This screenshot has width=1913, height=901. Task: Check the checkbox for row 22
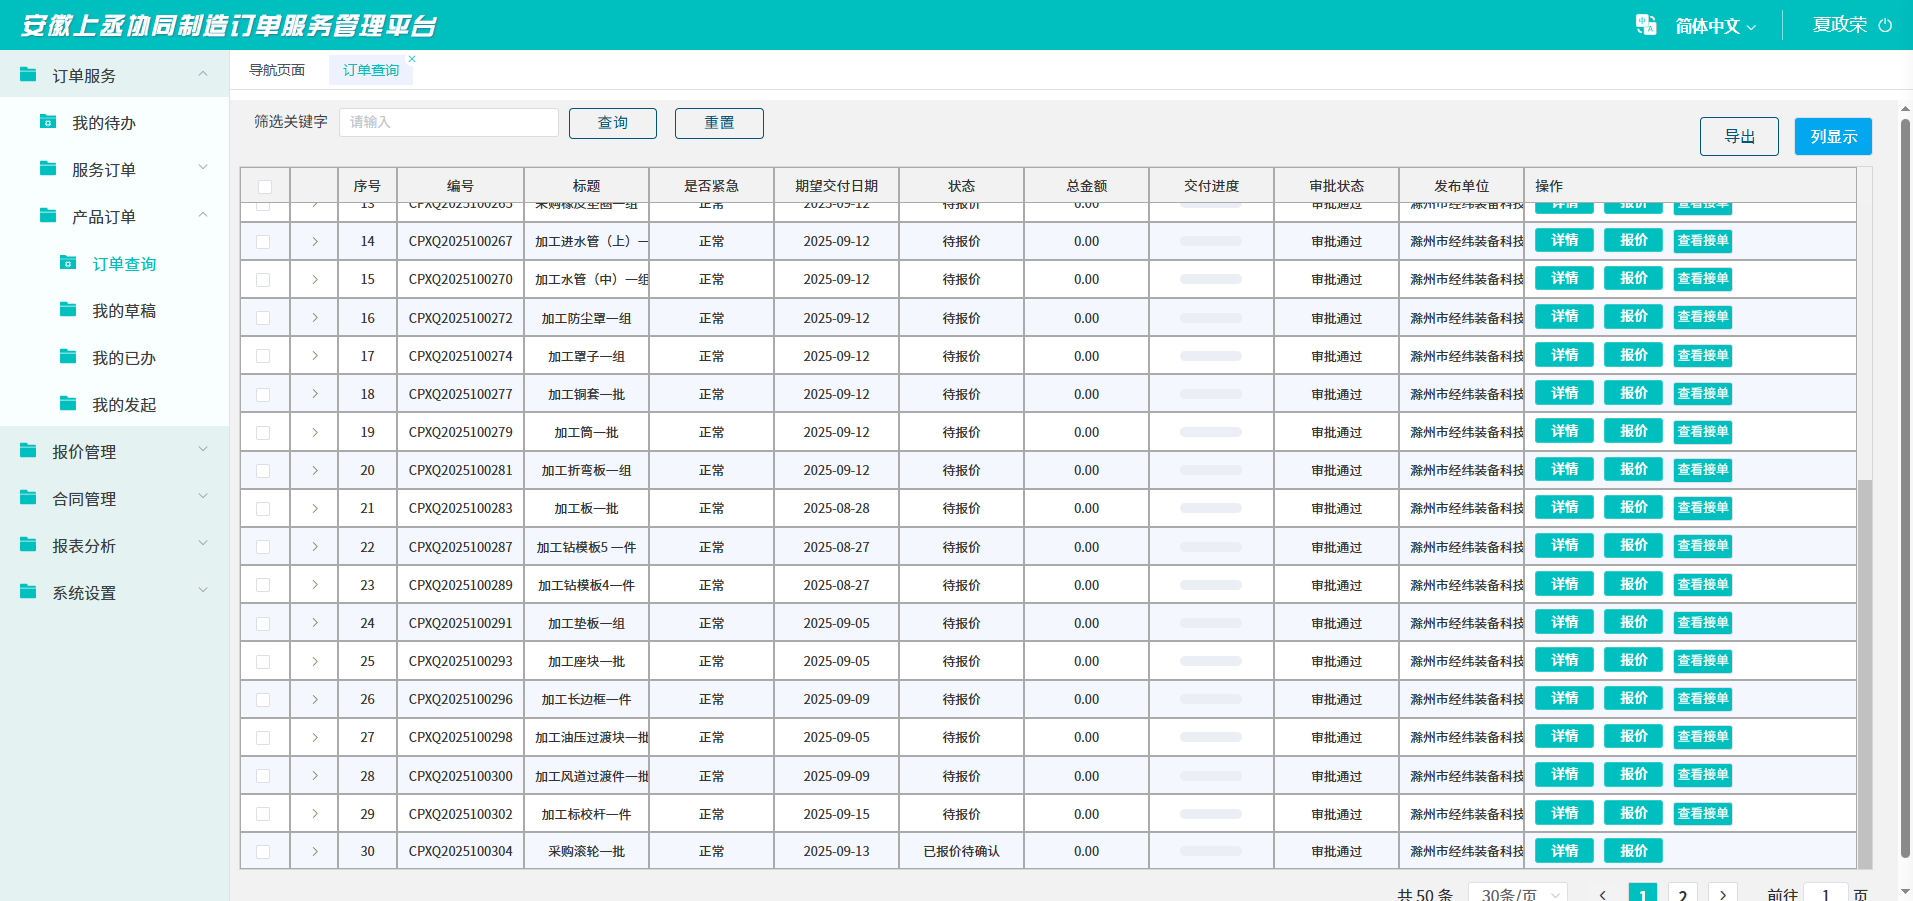[263, 548]
